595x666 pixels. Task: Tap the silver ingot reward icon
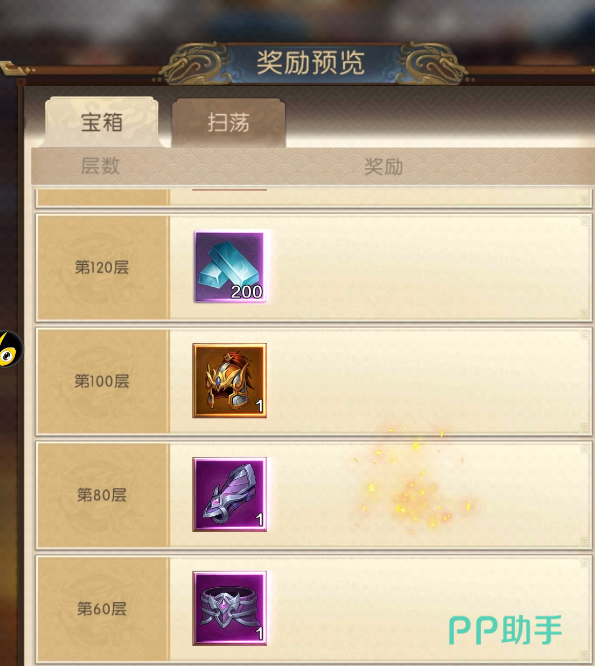point(230,266)
